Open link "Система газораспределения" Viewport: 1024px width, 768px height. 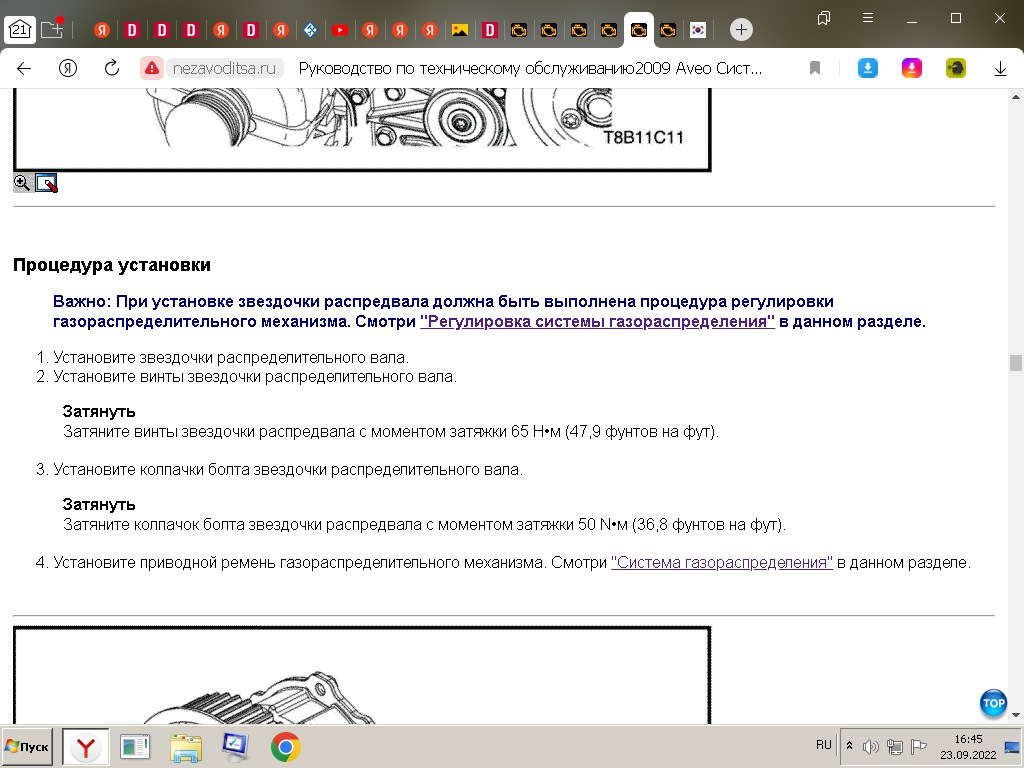(x=721, y=563)
